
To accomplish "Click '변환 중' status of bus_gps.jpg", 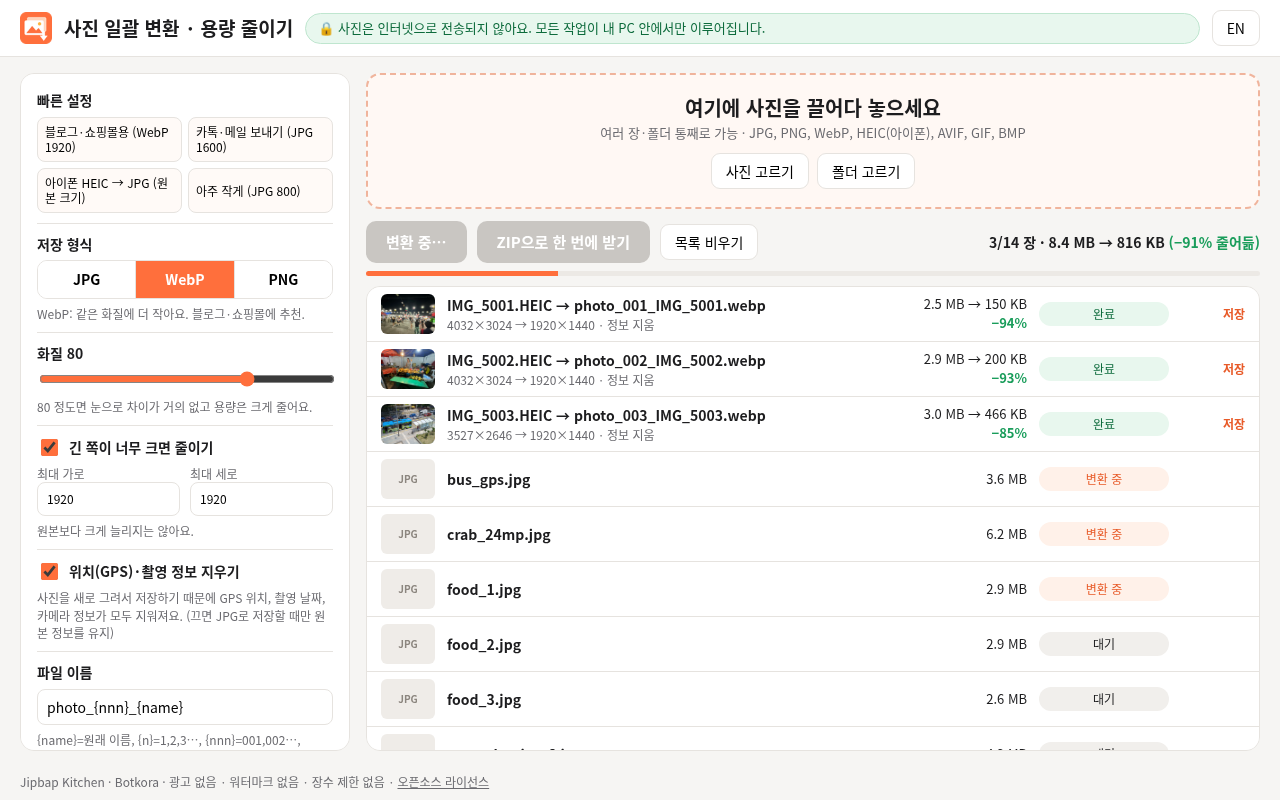I will tap(1104, 479).
